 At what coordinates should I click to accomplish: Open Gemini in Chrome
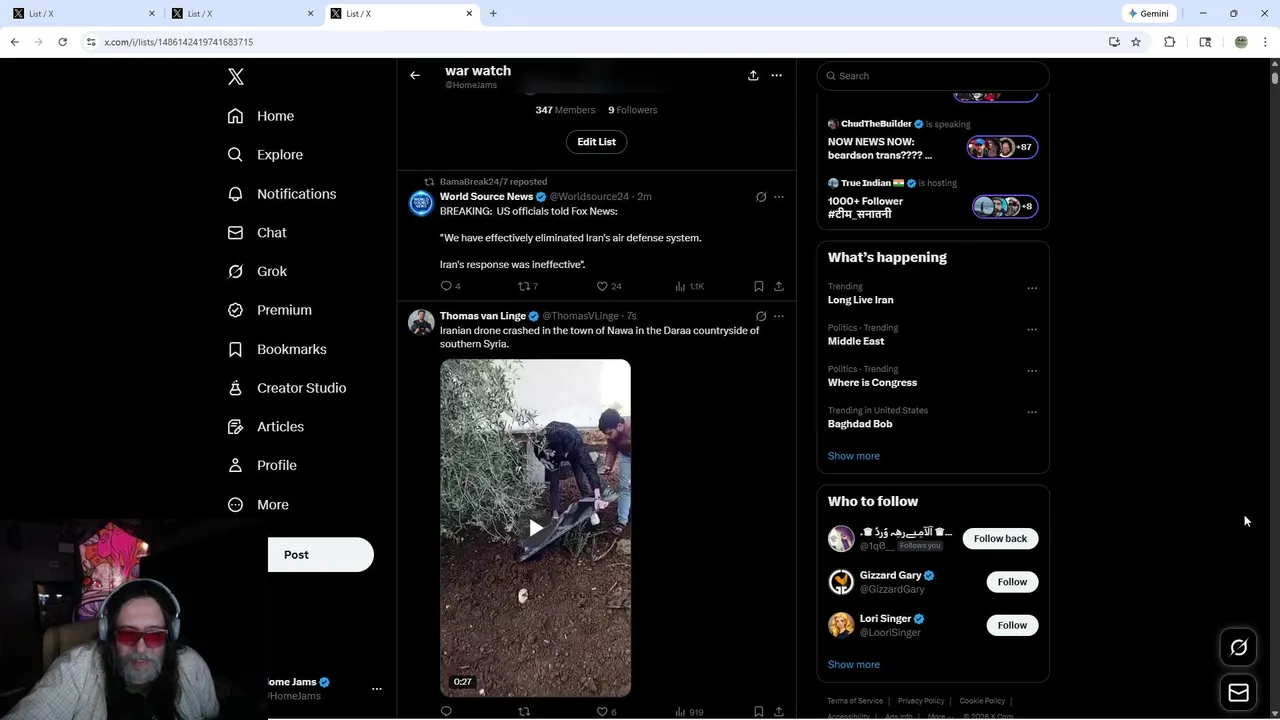click(x=1149, y=14)
